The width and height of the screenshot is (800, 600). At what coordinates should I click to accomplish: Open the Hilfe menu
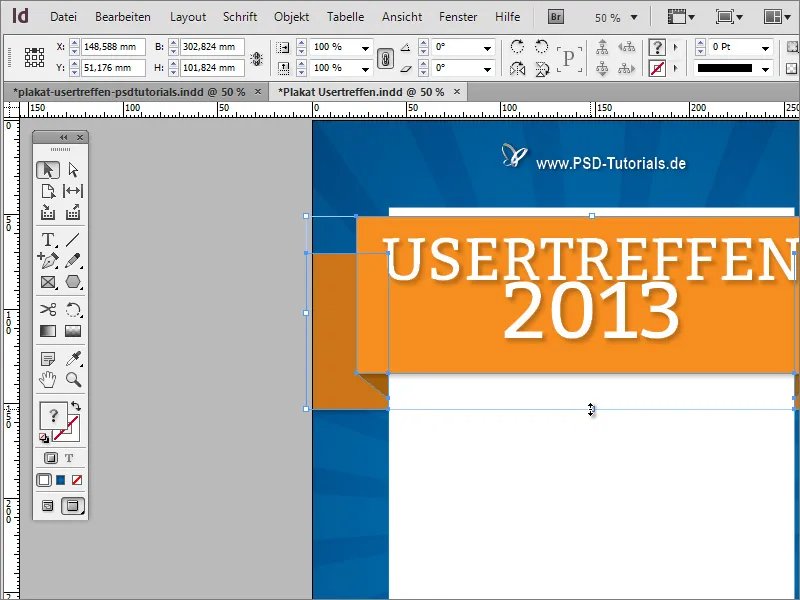click(x=508, y=17)
